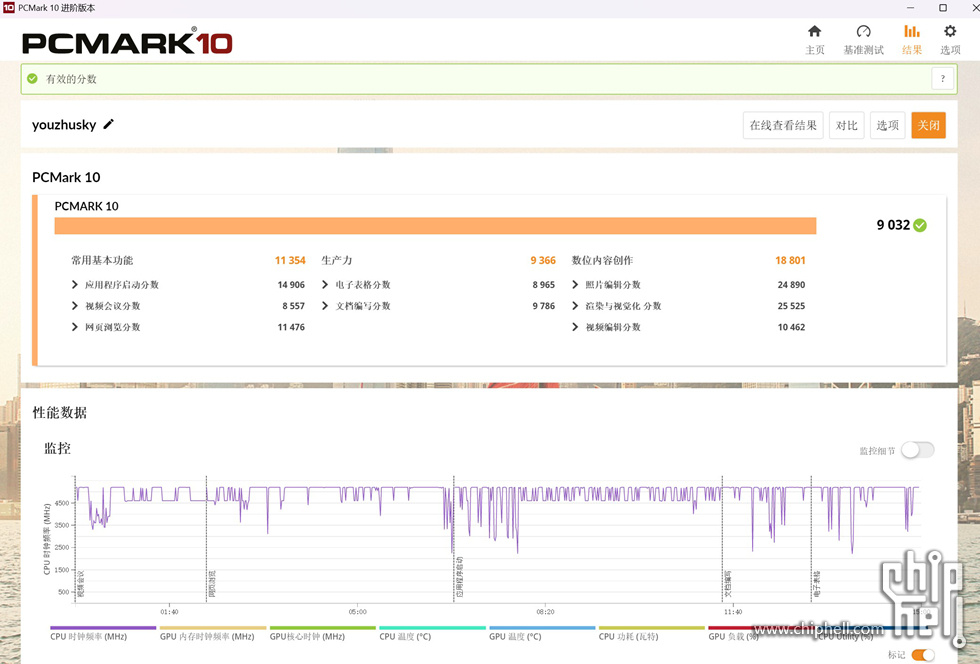Click the 选项 button next to 对比
Image resolution: width=980 pixels, height=664 pixels.
888,125
